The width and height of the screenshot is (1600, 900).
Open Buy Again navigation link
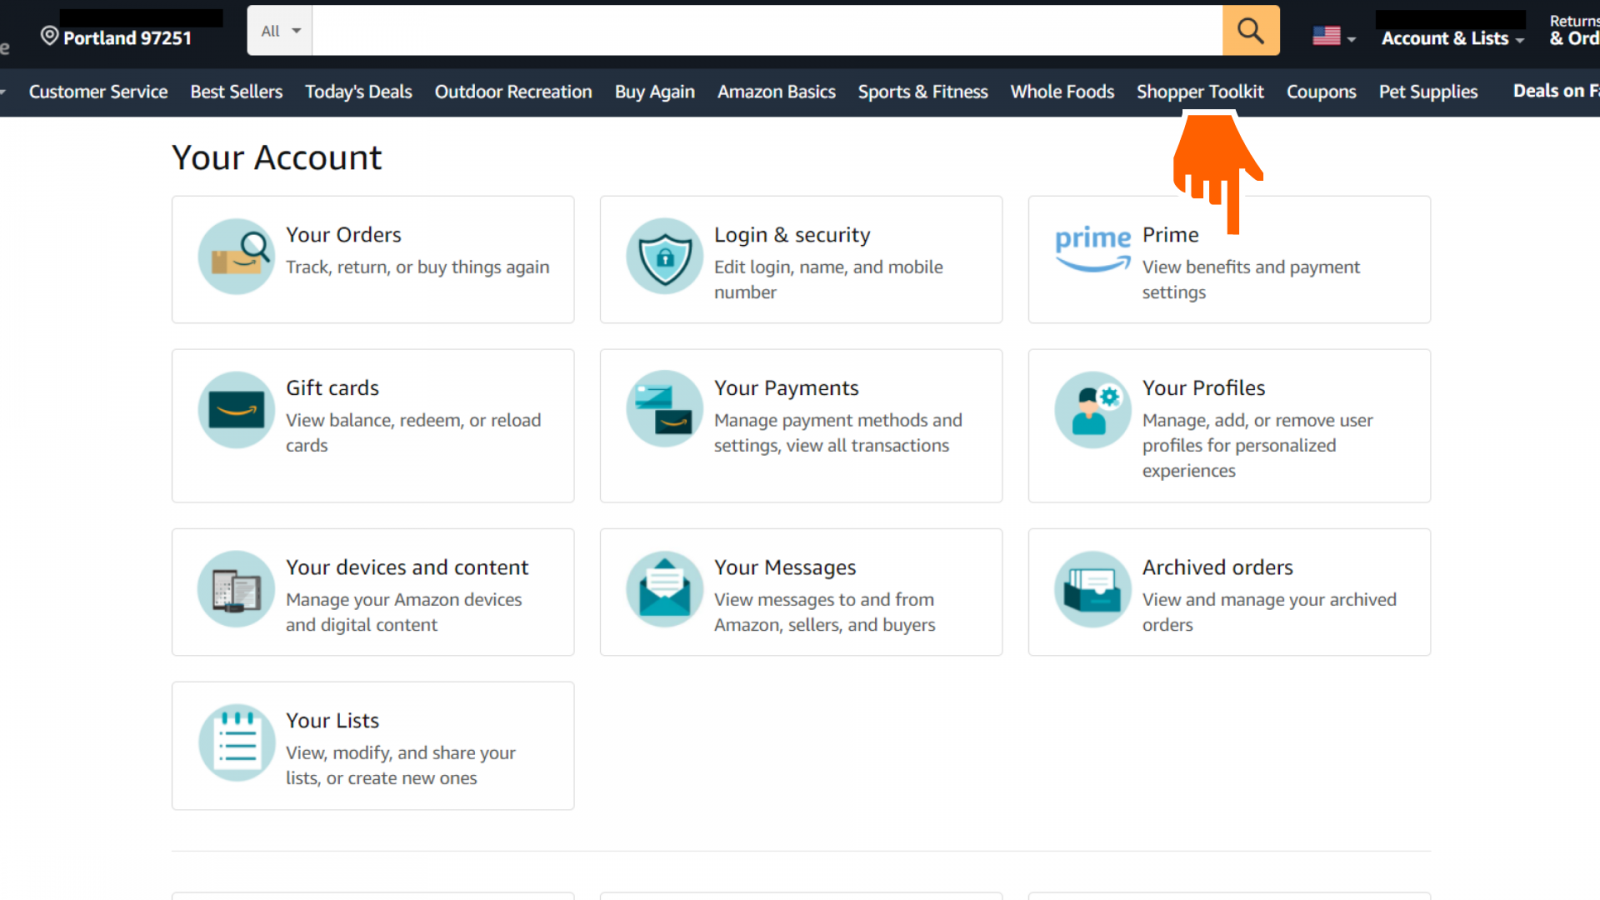pyautogui.click(x=654, y=91)
